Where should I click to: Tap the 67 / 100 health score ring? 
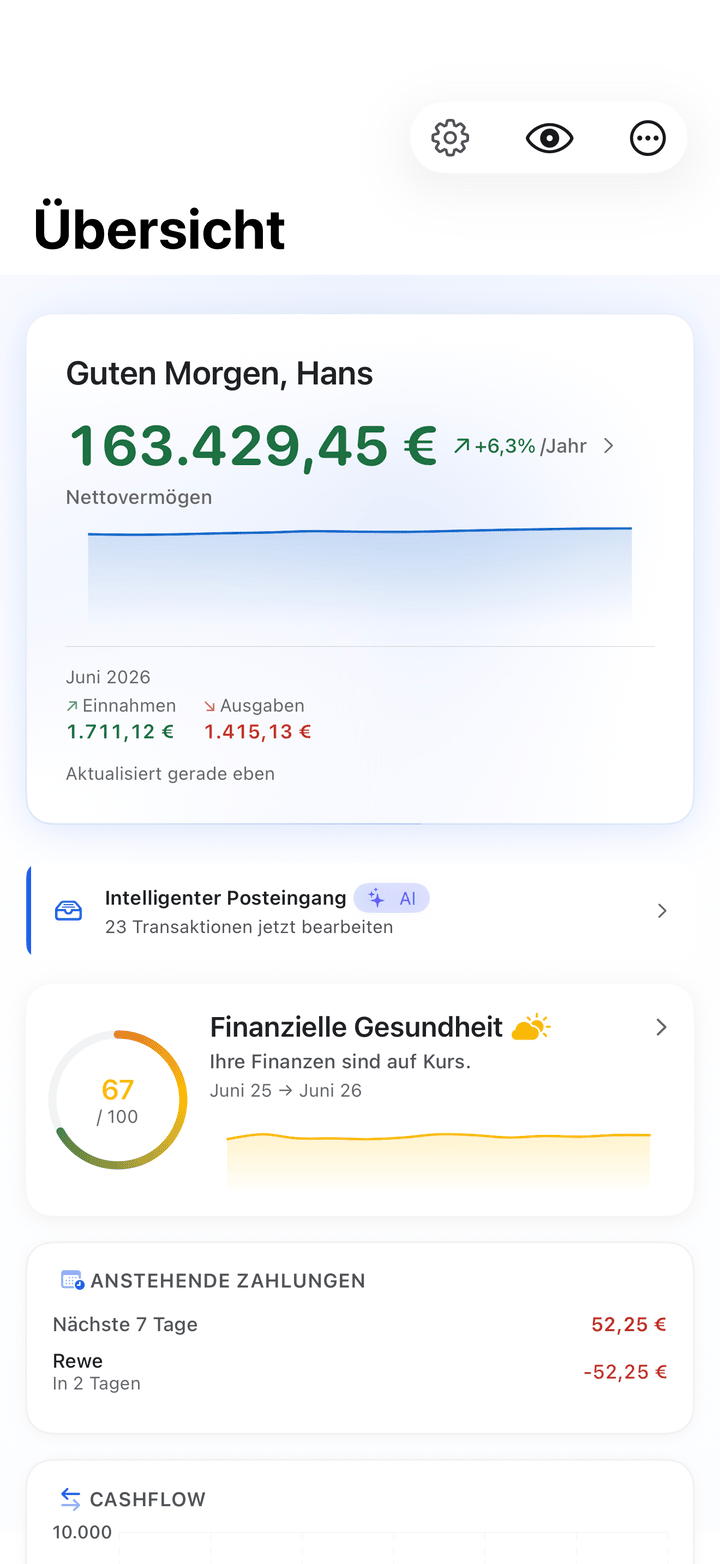[118, 1100]
